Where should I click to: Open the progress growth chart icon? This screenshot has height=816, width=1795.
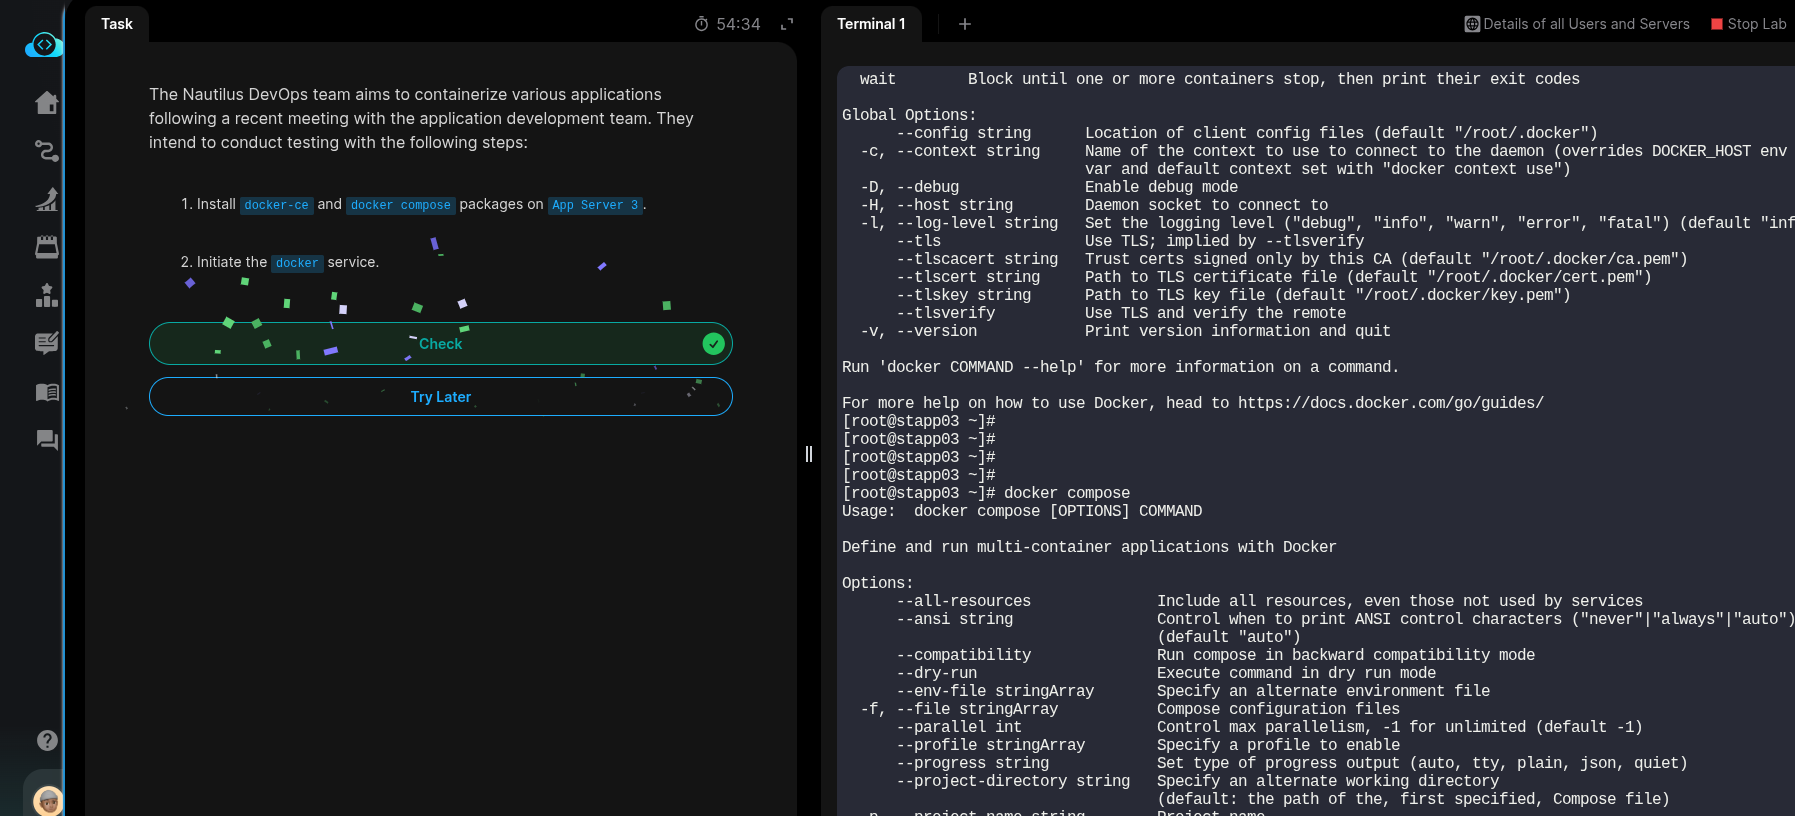[x=47, y=199]
